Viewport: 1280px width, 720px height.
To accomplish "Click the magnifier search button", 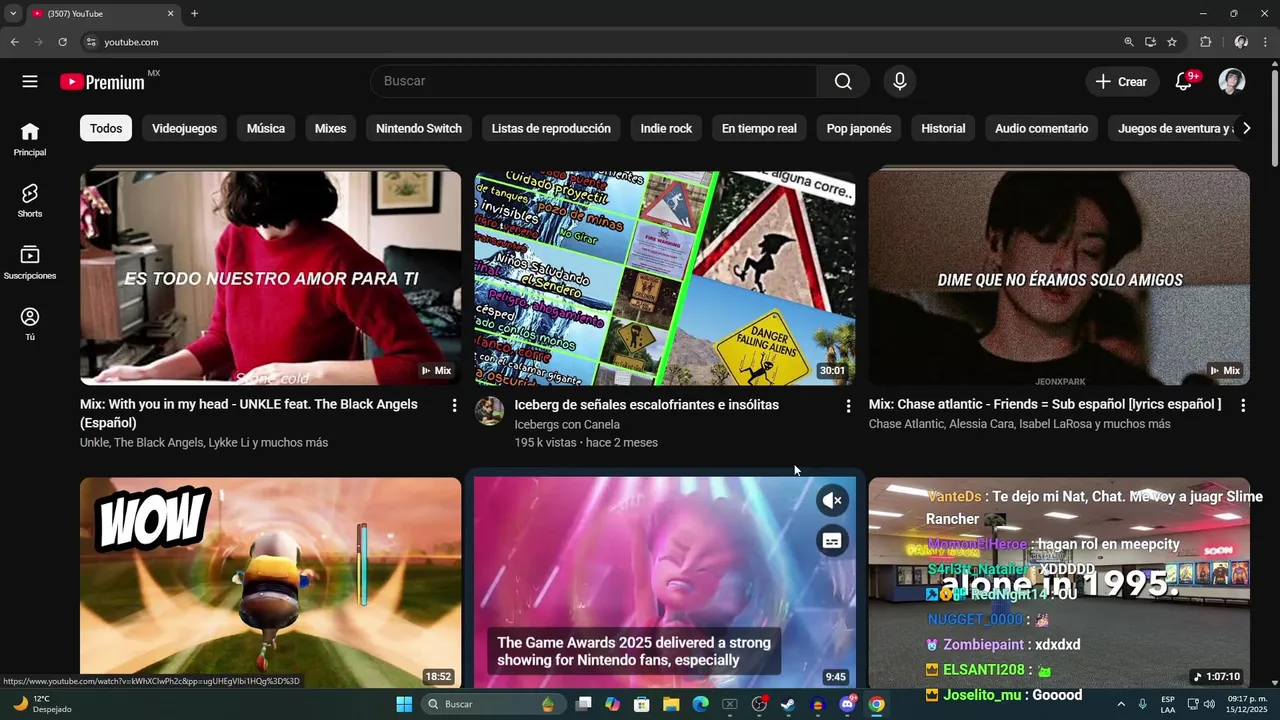I will 843,82.
